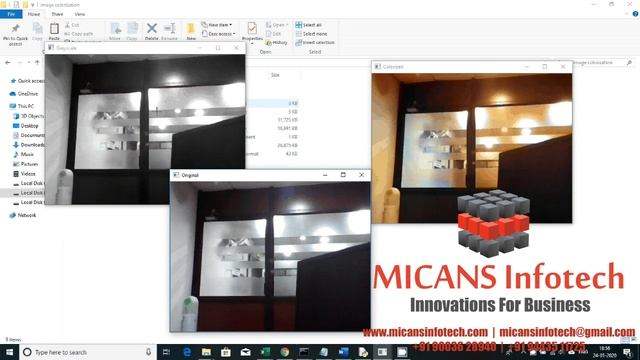Open 3D Objects folder in sidebar
Viewport: 640px width, 360px height.
(x=29, y=116)
